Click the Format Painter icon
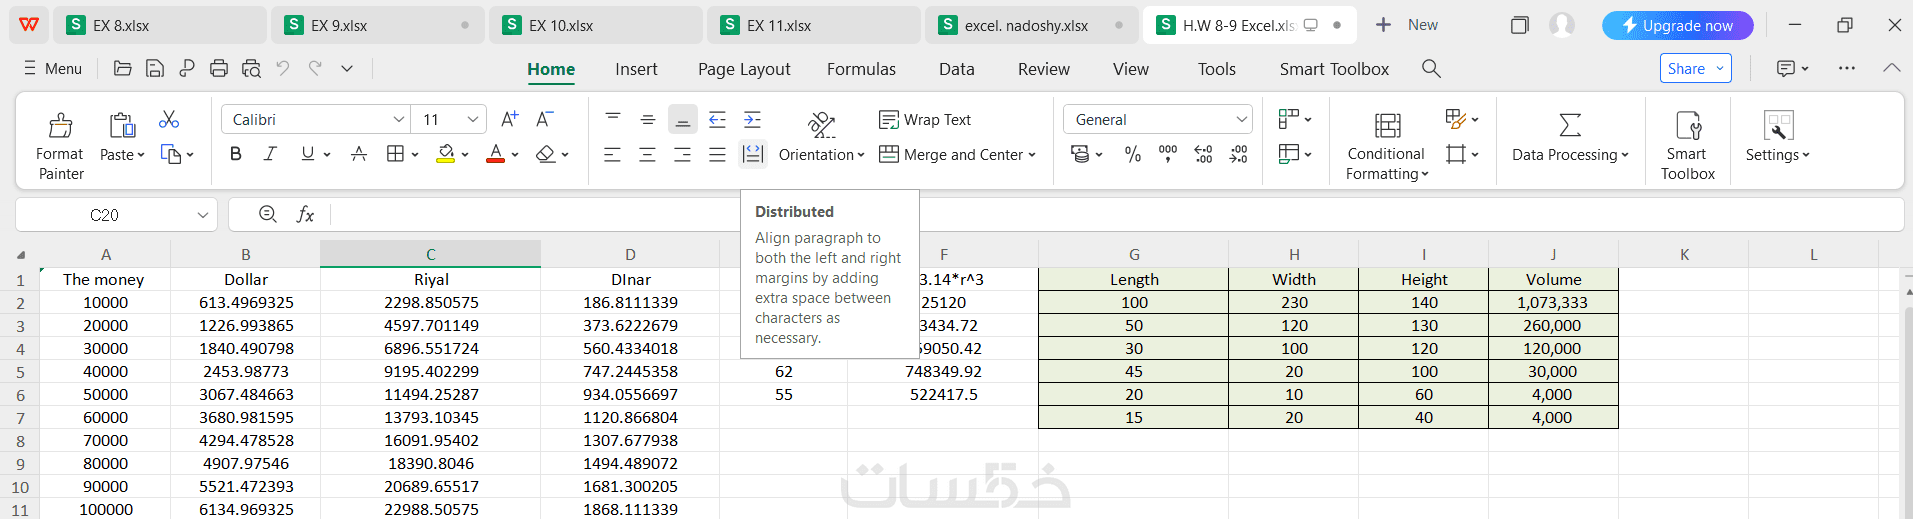1913x519 pixels. [60, 126]
